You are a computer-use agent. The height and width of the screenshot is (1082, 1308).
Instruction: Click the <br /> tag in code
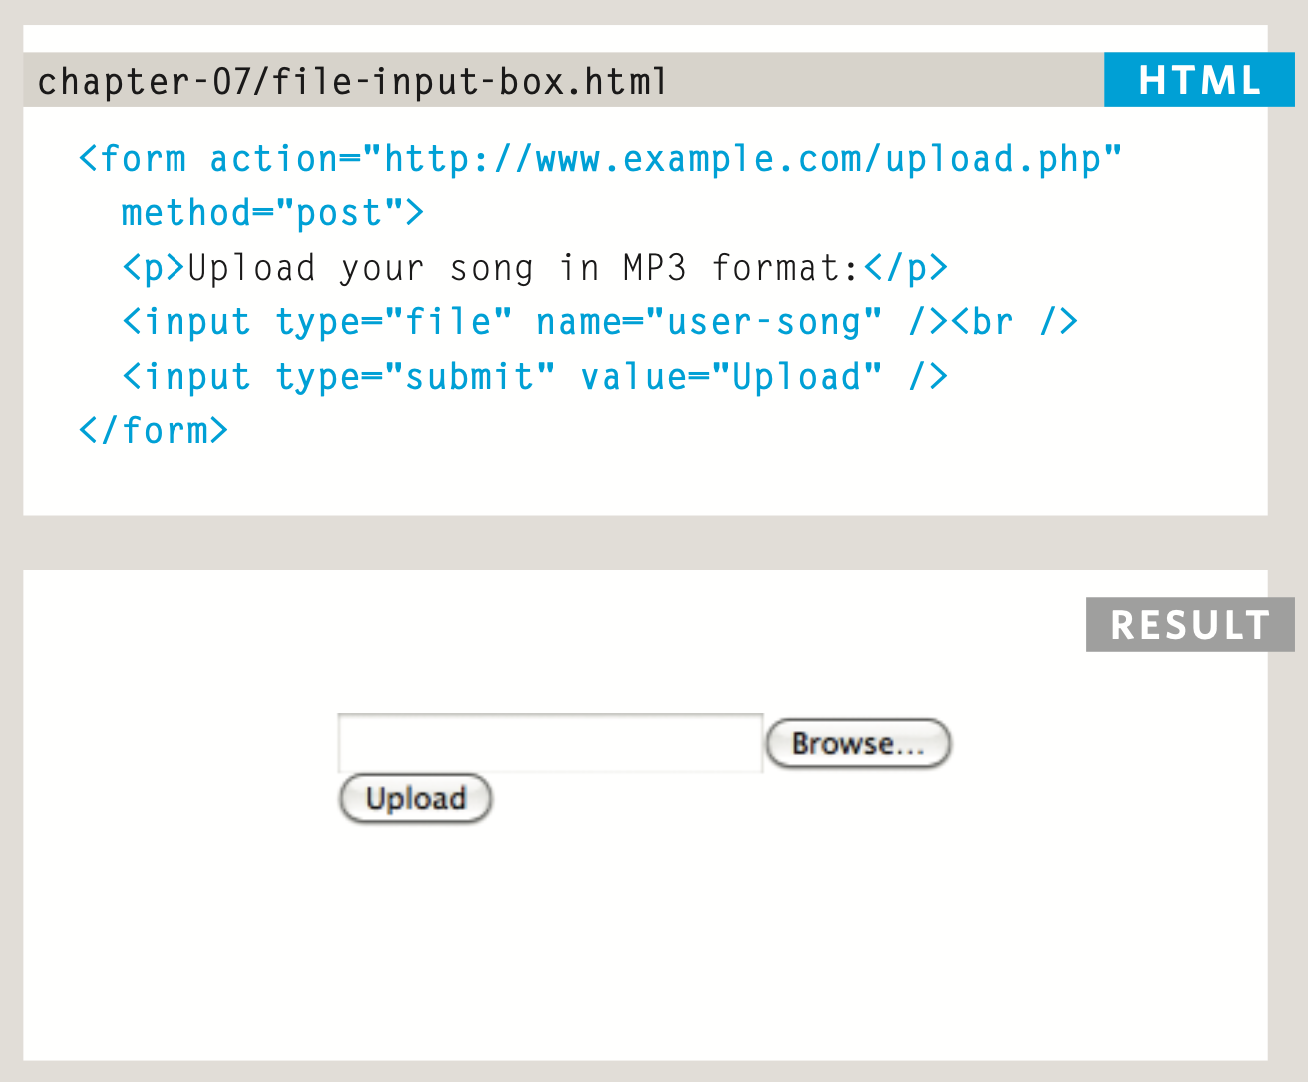(1014, 322)
